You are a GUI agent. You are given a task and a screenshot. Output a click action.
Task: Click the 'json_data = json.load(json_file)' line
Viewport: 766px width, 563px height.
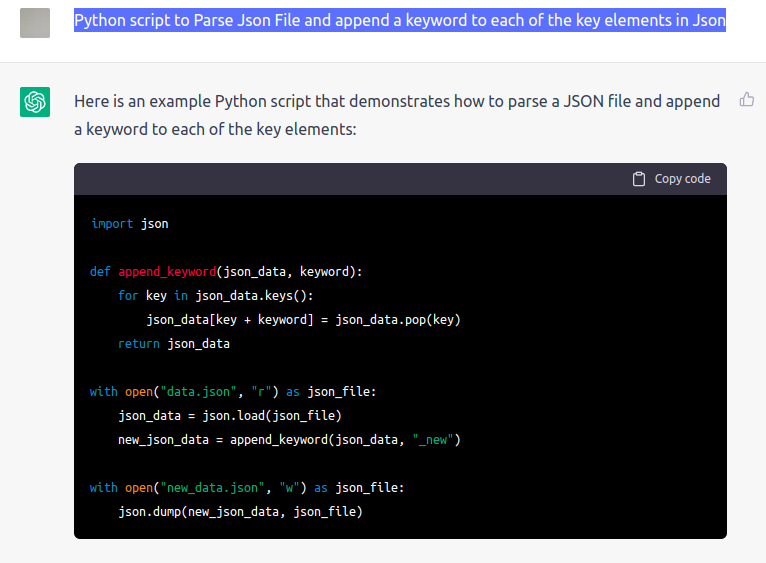click(x=230, y=416)
